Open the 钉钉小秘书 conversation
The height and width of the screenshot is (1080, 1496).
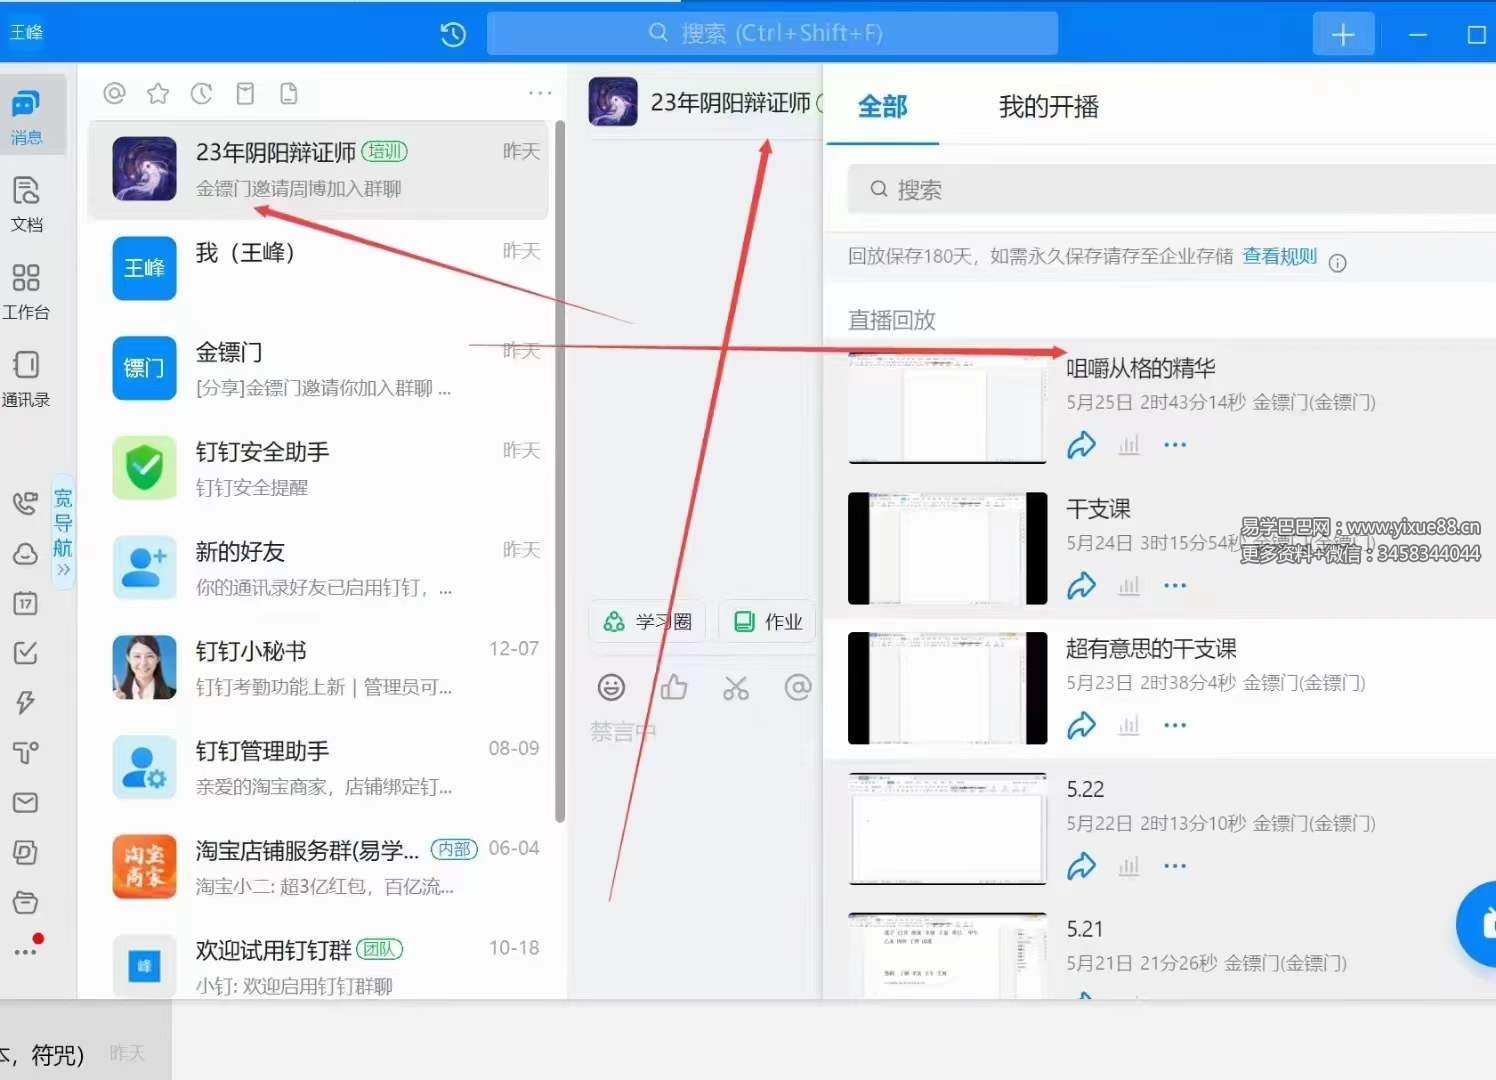318,668
